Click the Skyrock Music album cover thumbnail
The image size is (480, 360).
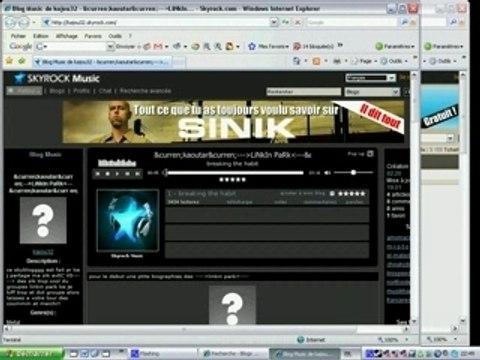127,220
